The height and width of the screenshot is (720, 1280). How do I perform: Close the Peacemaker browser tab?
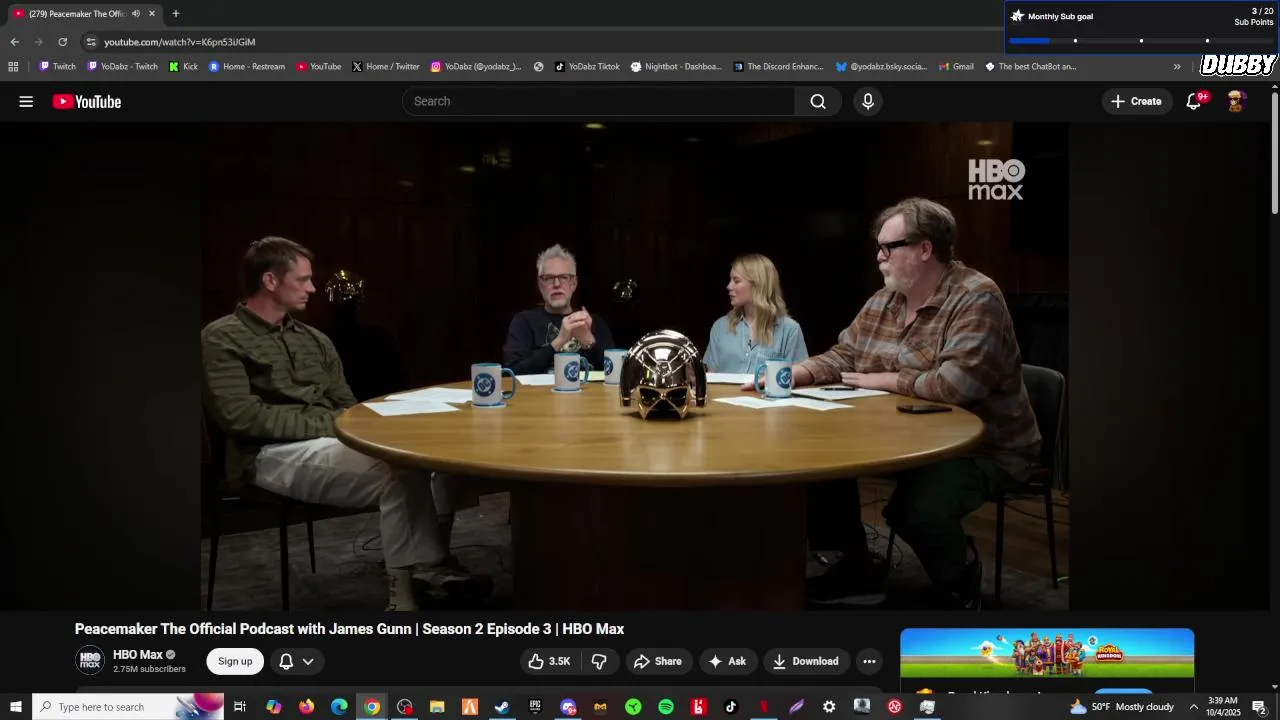tap(152, 14)
